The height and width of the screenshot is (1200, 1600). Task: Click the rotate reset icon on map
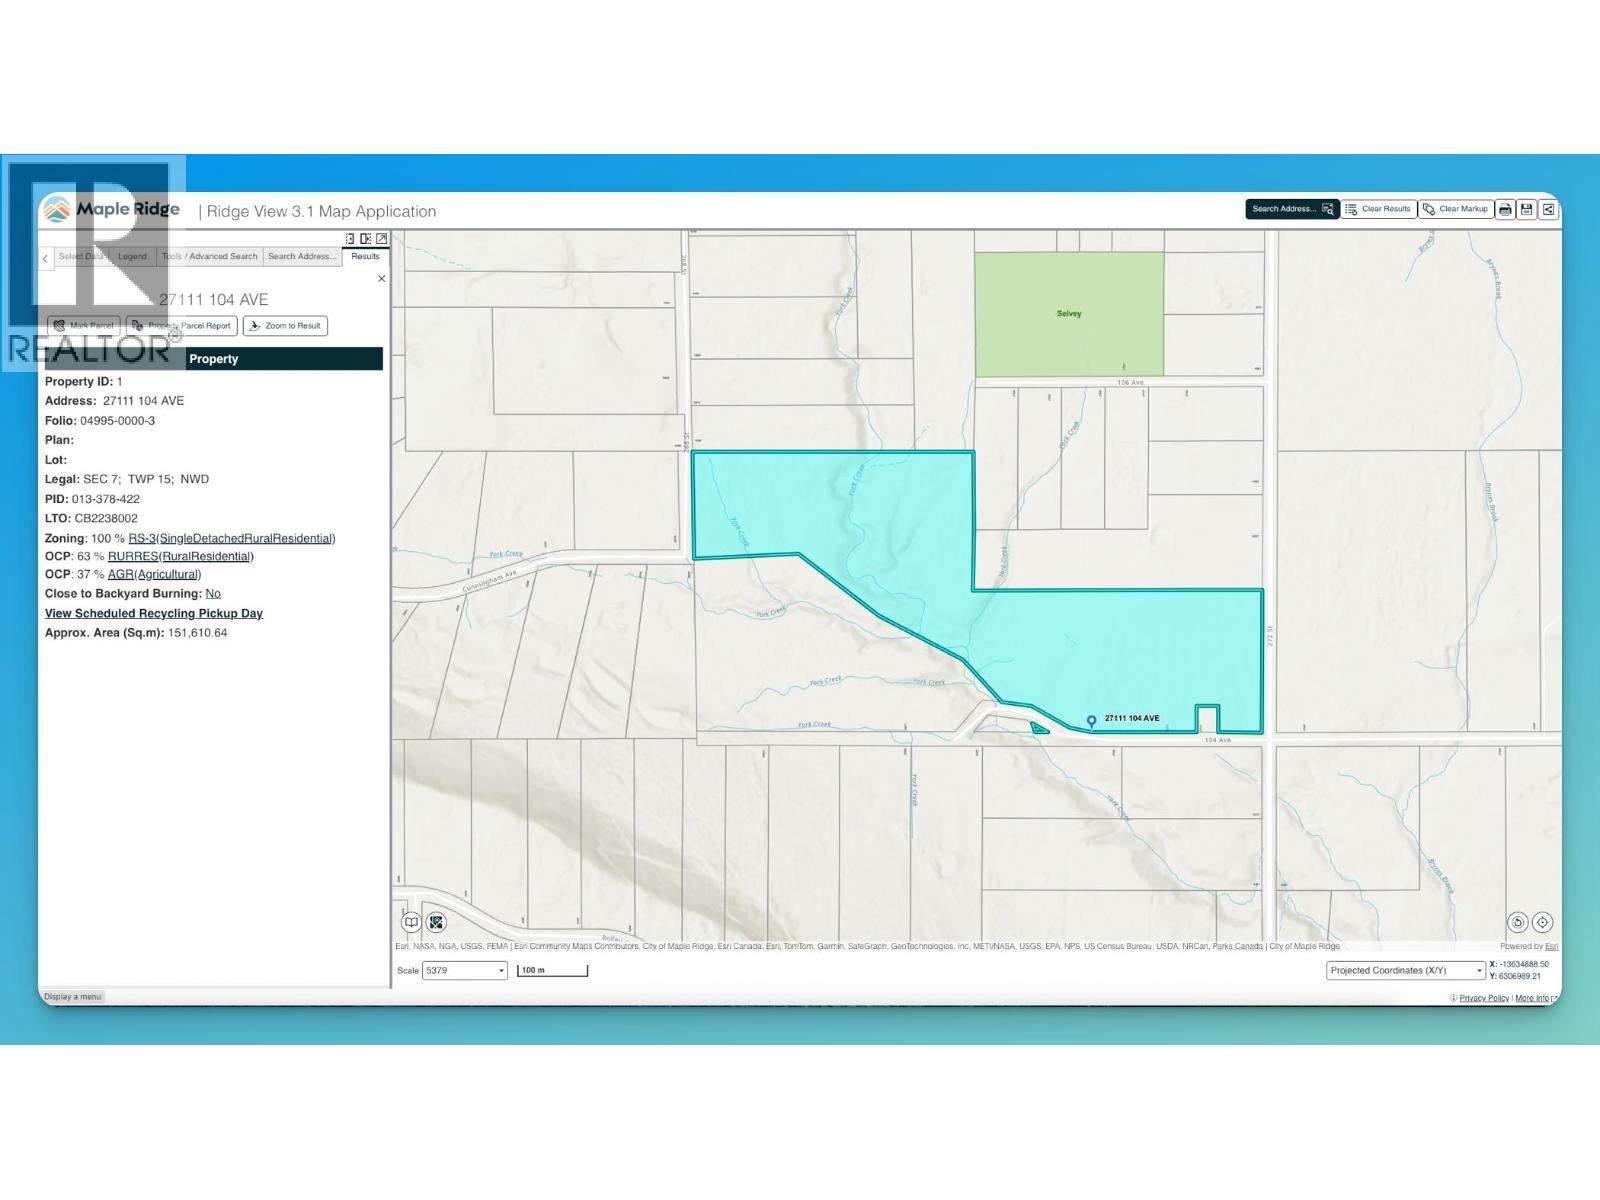tap(1517, 923)
